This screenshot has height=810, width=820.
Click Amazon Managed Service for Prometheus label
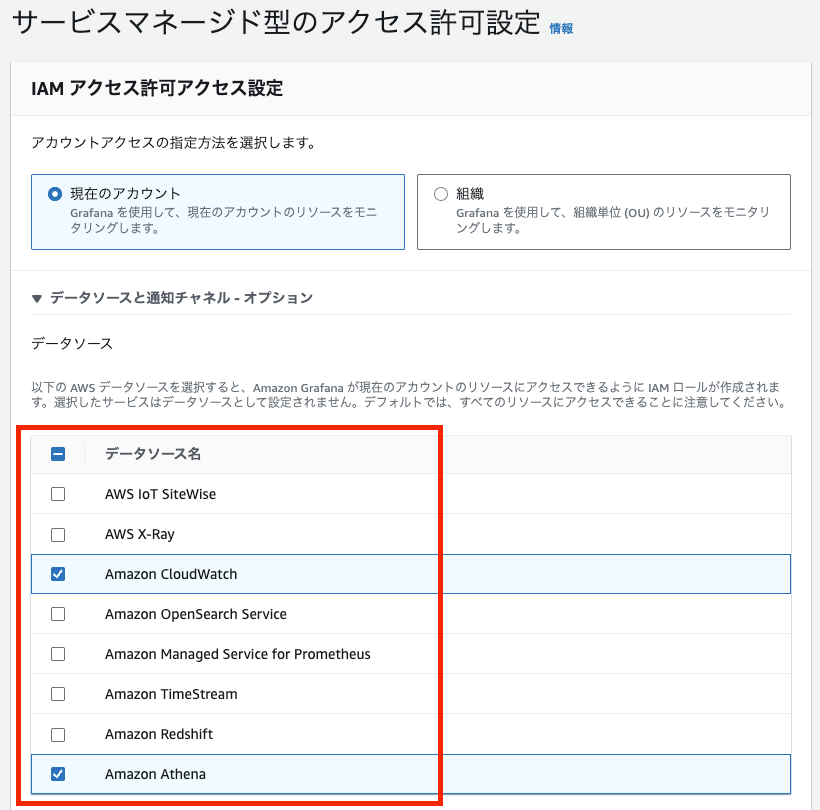[237, 654]
